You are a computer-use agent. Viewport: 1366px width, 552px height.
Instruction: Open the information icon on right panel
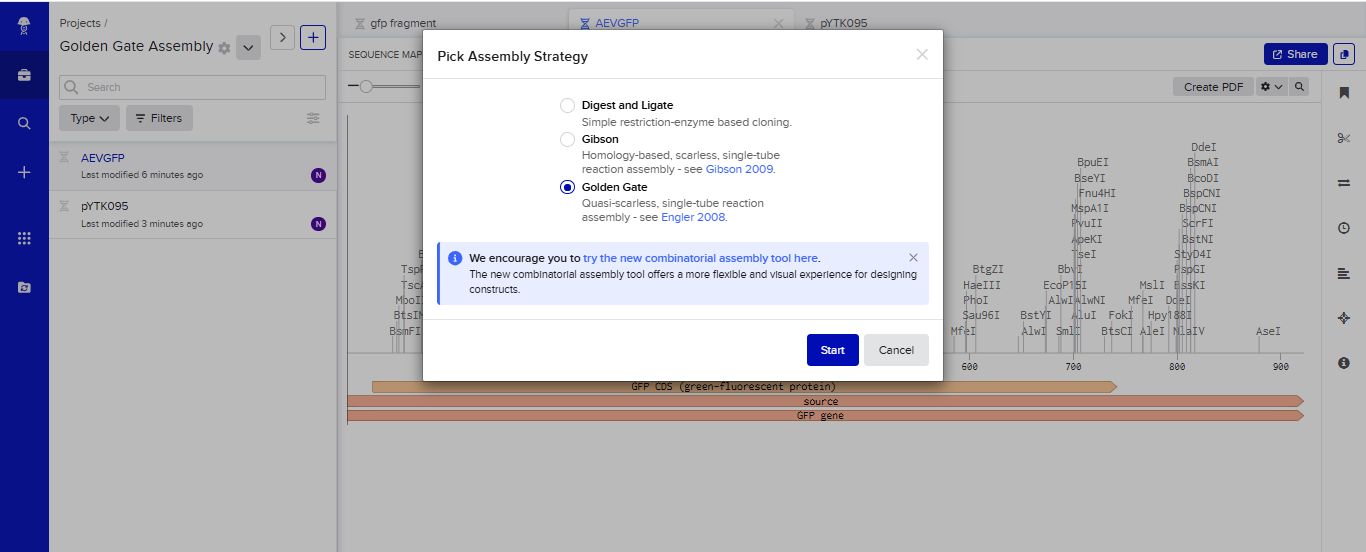coord(1343,363)
